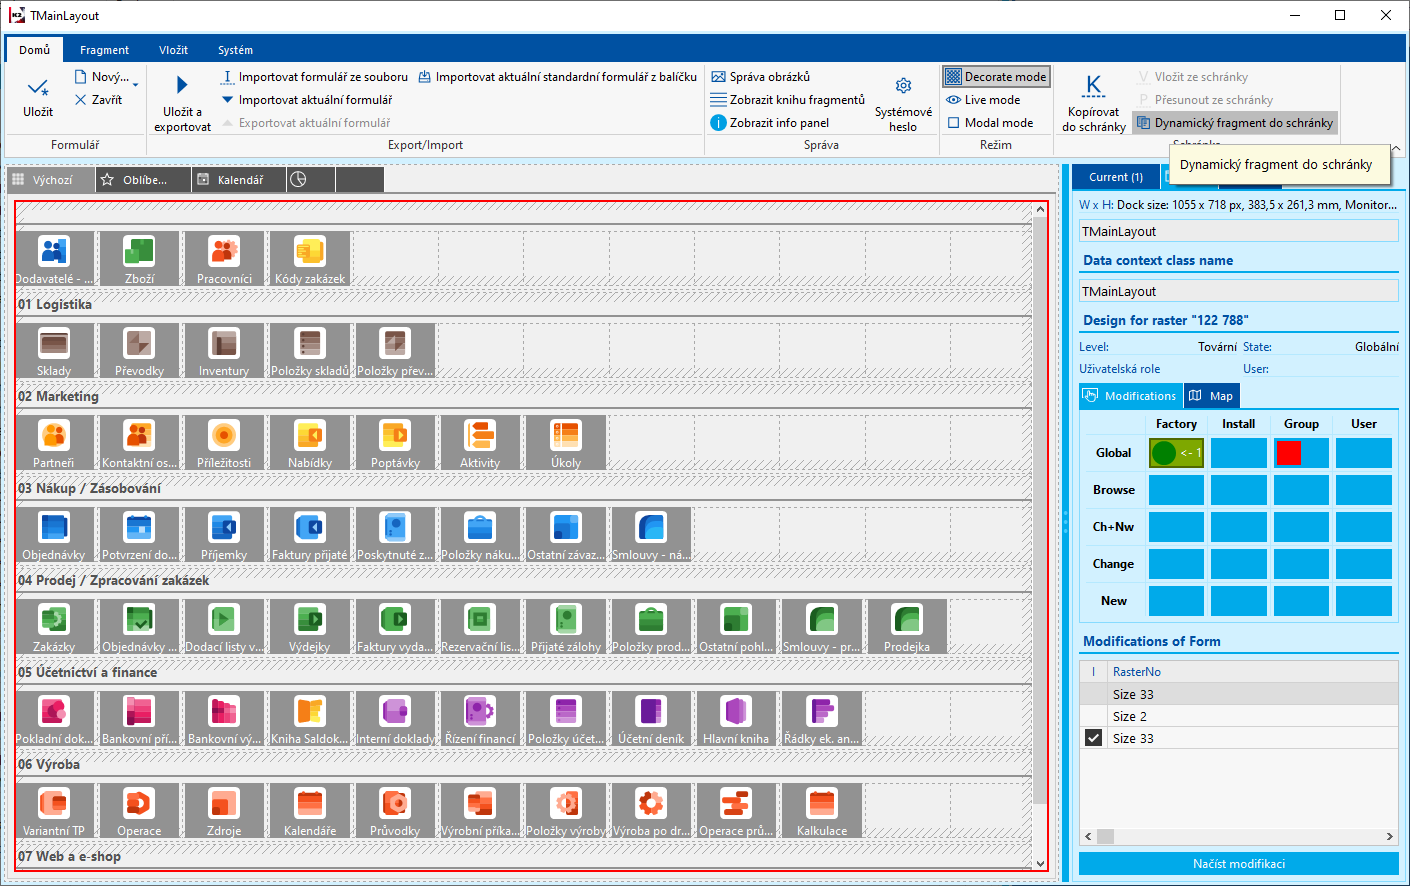Select the Kódy zakázek tile
Screen dimensions: 1410x886
[x=310, y=259]
